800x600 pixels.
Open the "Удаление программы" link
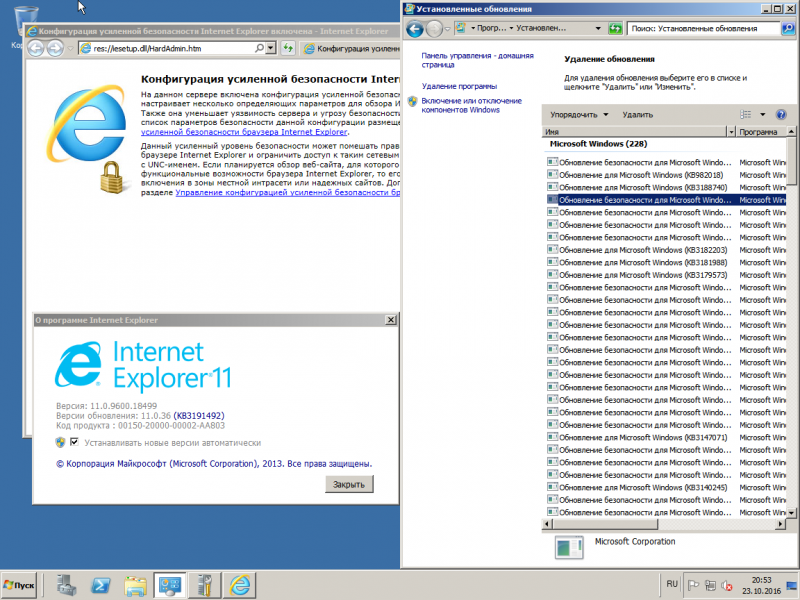pos(459,86)
